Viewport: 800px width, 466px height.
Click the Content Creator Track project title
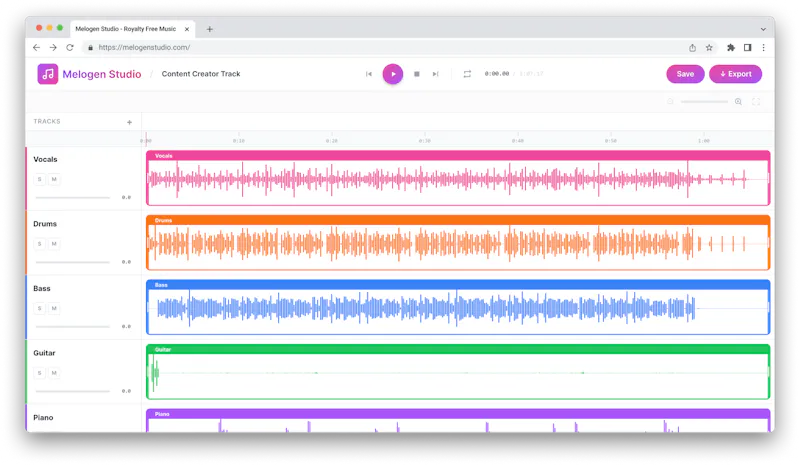point(201,74)
